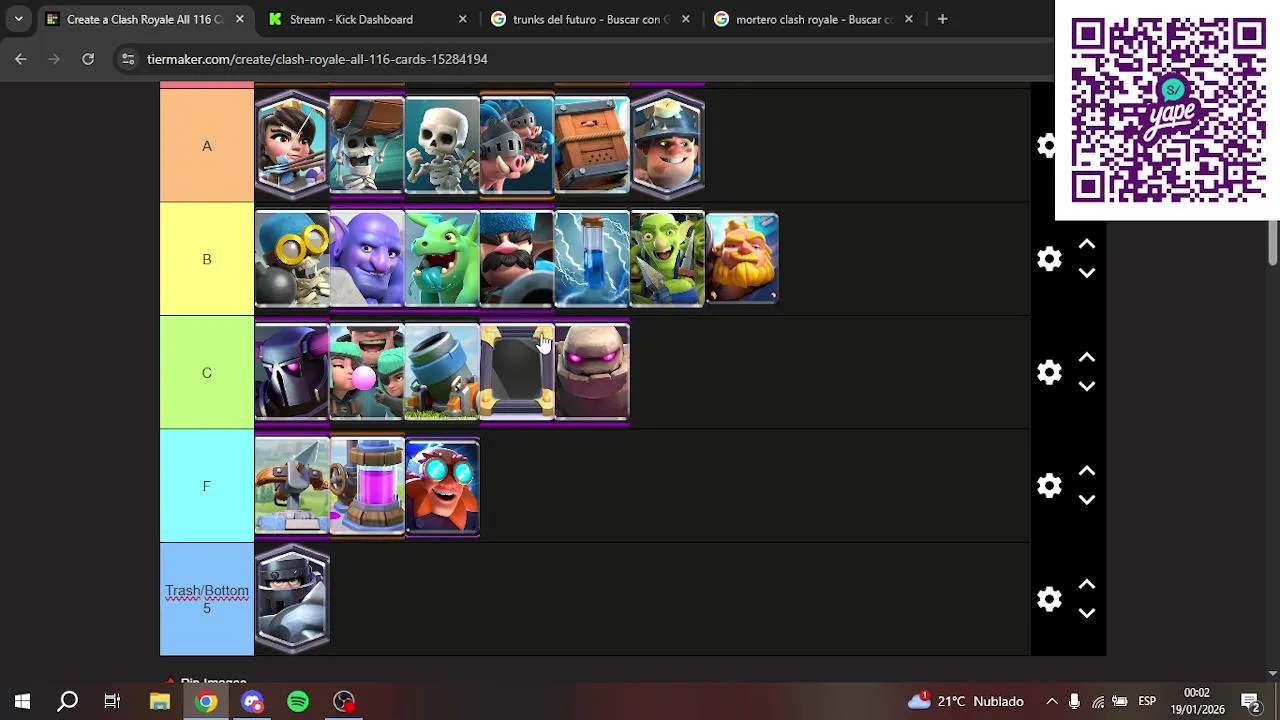
Task: Go back to previous page
Action: 21,59
